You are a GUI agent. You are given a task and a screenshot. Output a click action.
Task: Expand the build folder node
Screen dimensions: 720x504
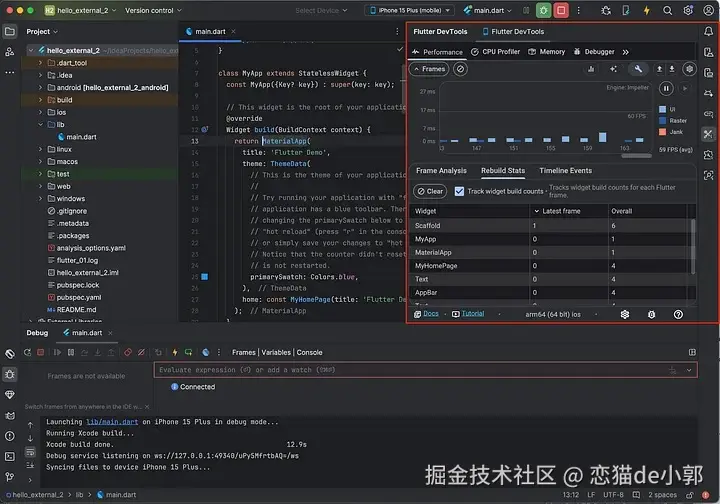pos(40,100)
